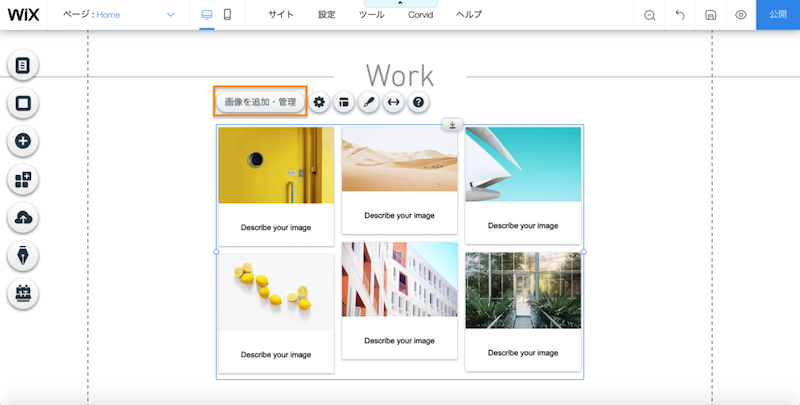Open the Add Apps grid icon
This screenshot has height=405, width=800.
(x=23, y=180)
